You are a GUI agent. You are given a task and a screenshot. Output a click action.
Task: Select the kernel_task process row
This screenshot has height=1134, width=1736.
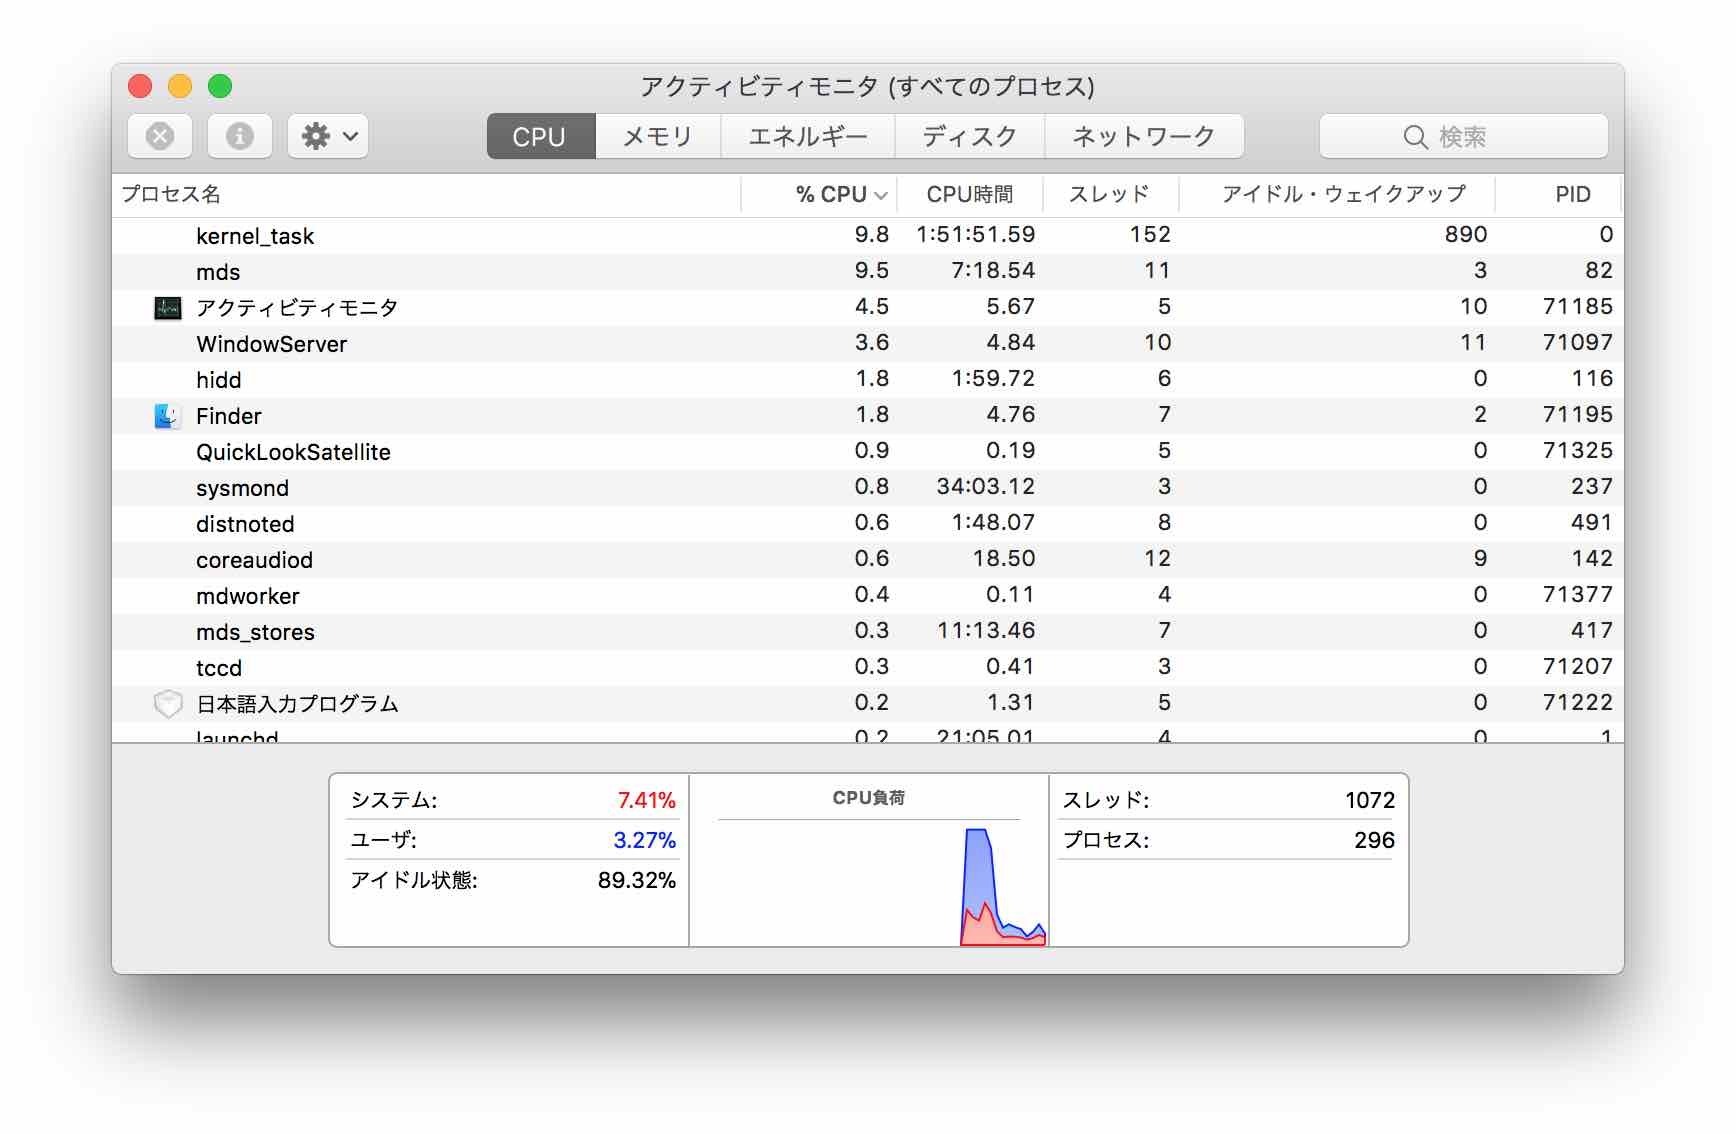[867, 236]
